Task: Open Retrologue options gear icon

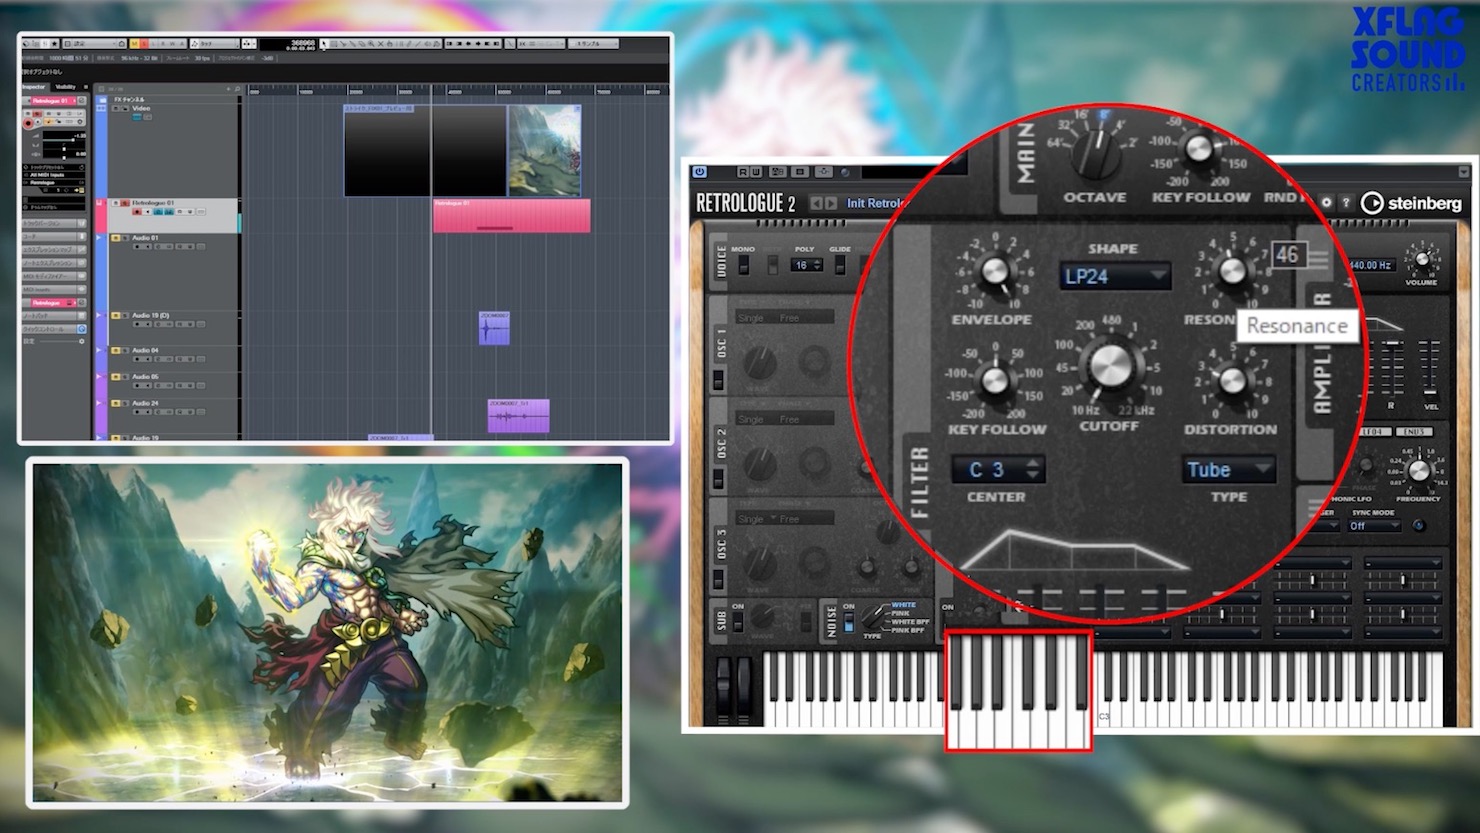Action: (x=1326, y=203)
